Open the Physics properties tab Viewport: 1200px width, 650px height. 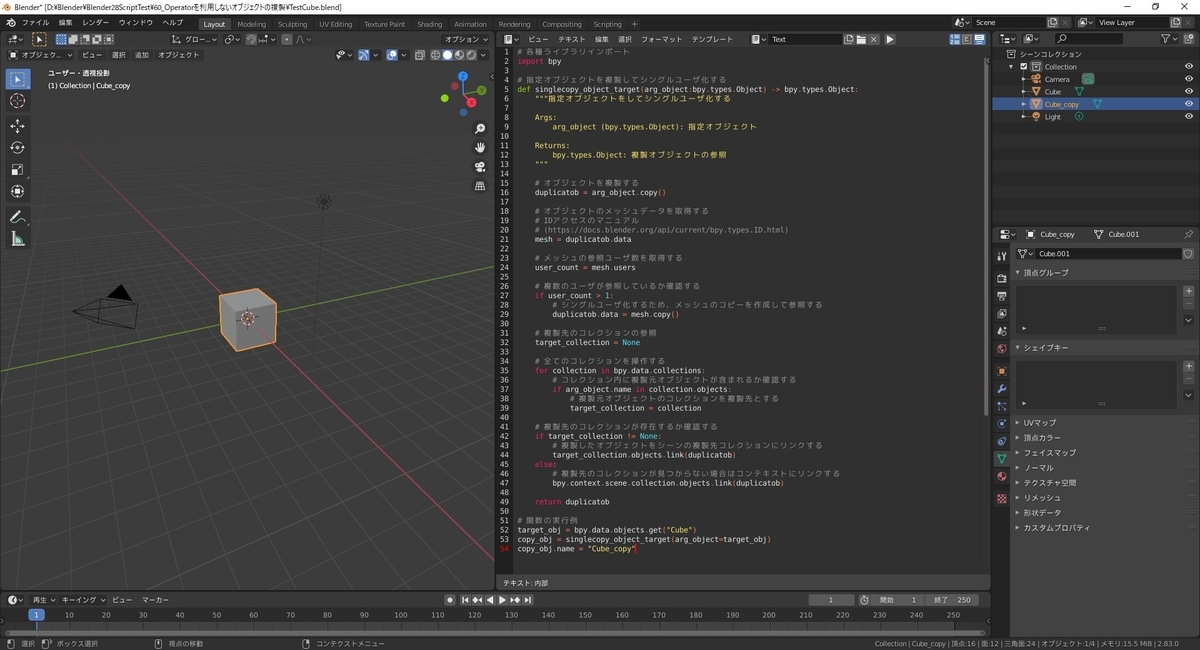pos(1001,424)
